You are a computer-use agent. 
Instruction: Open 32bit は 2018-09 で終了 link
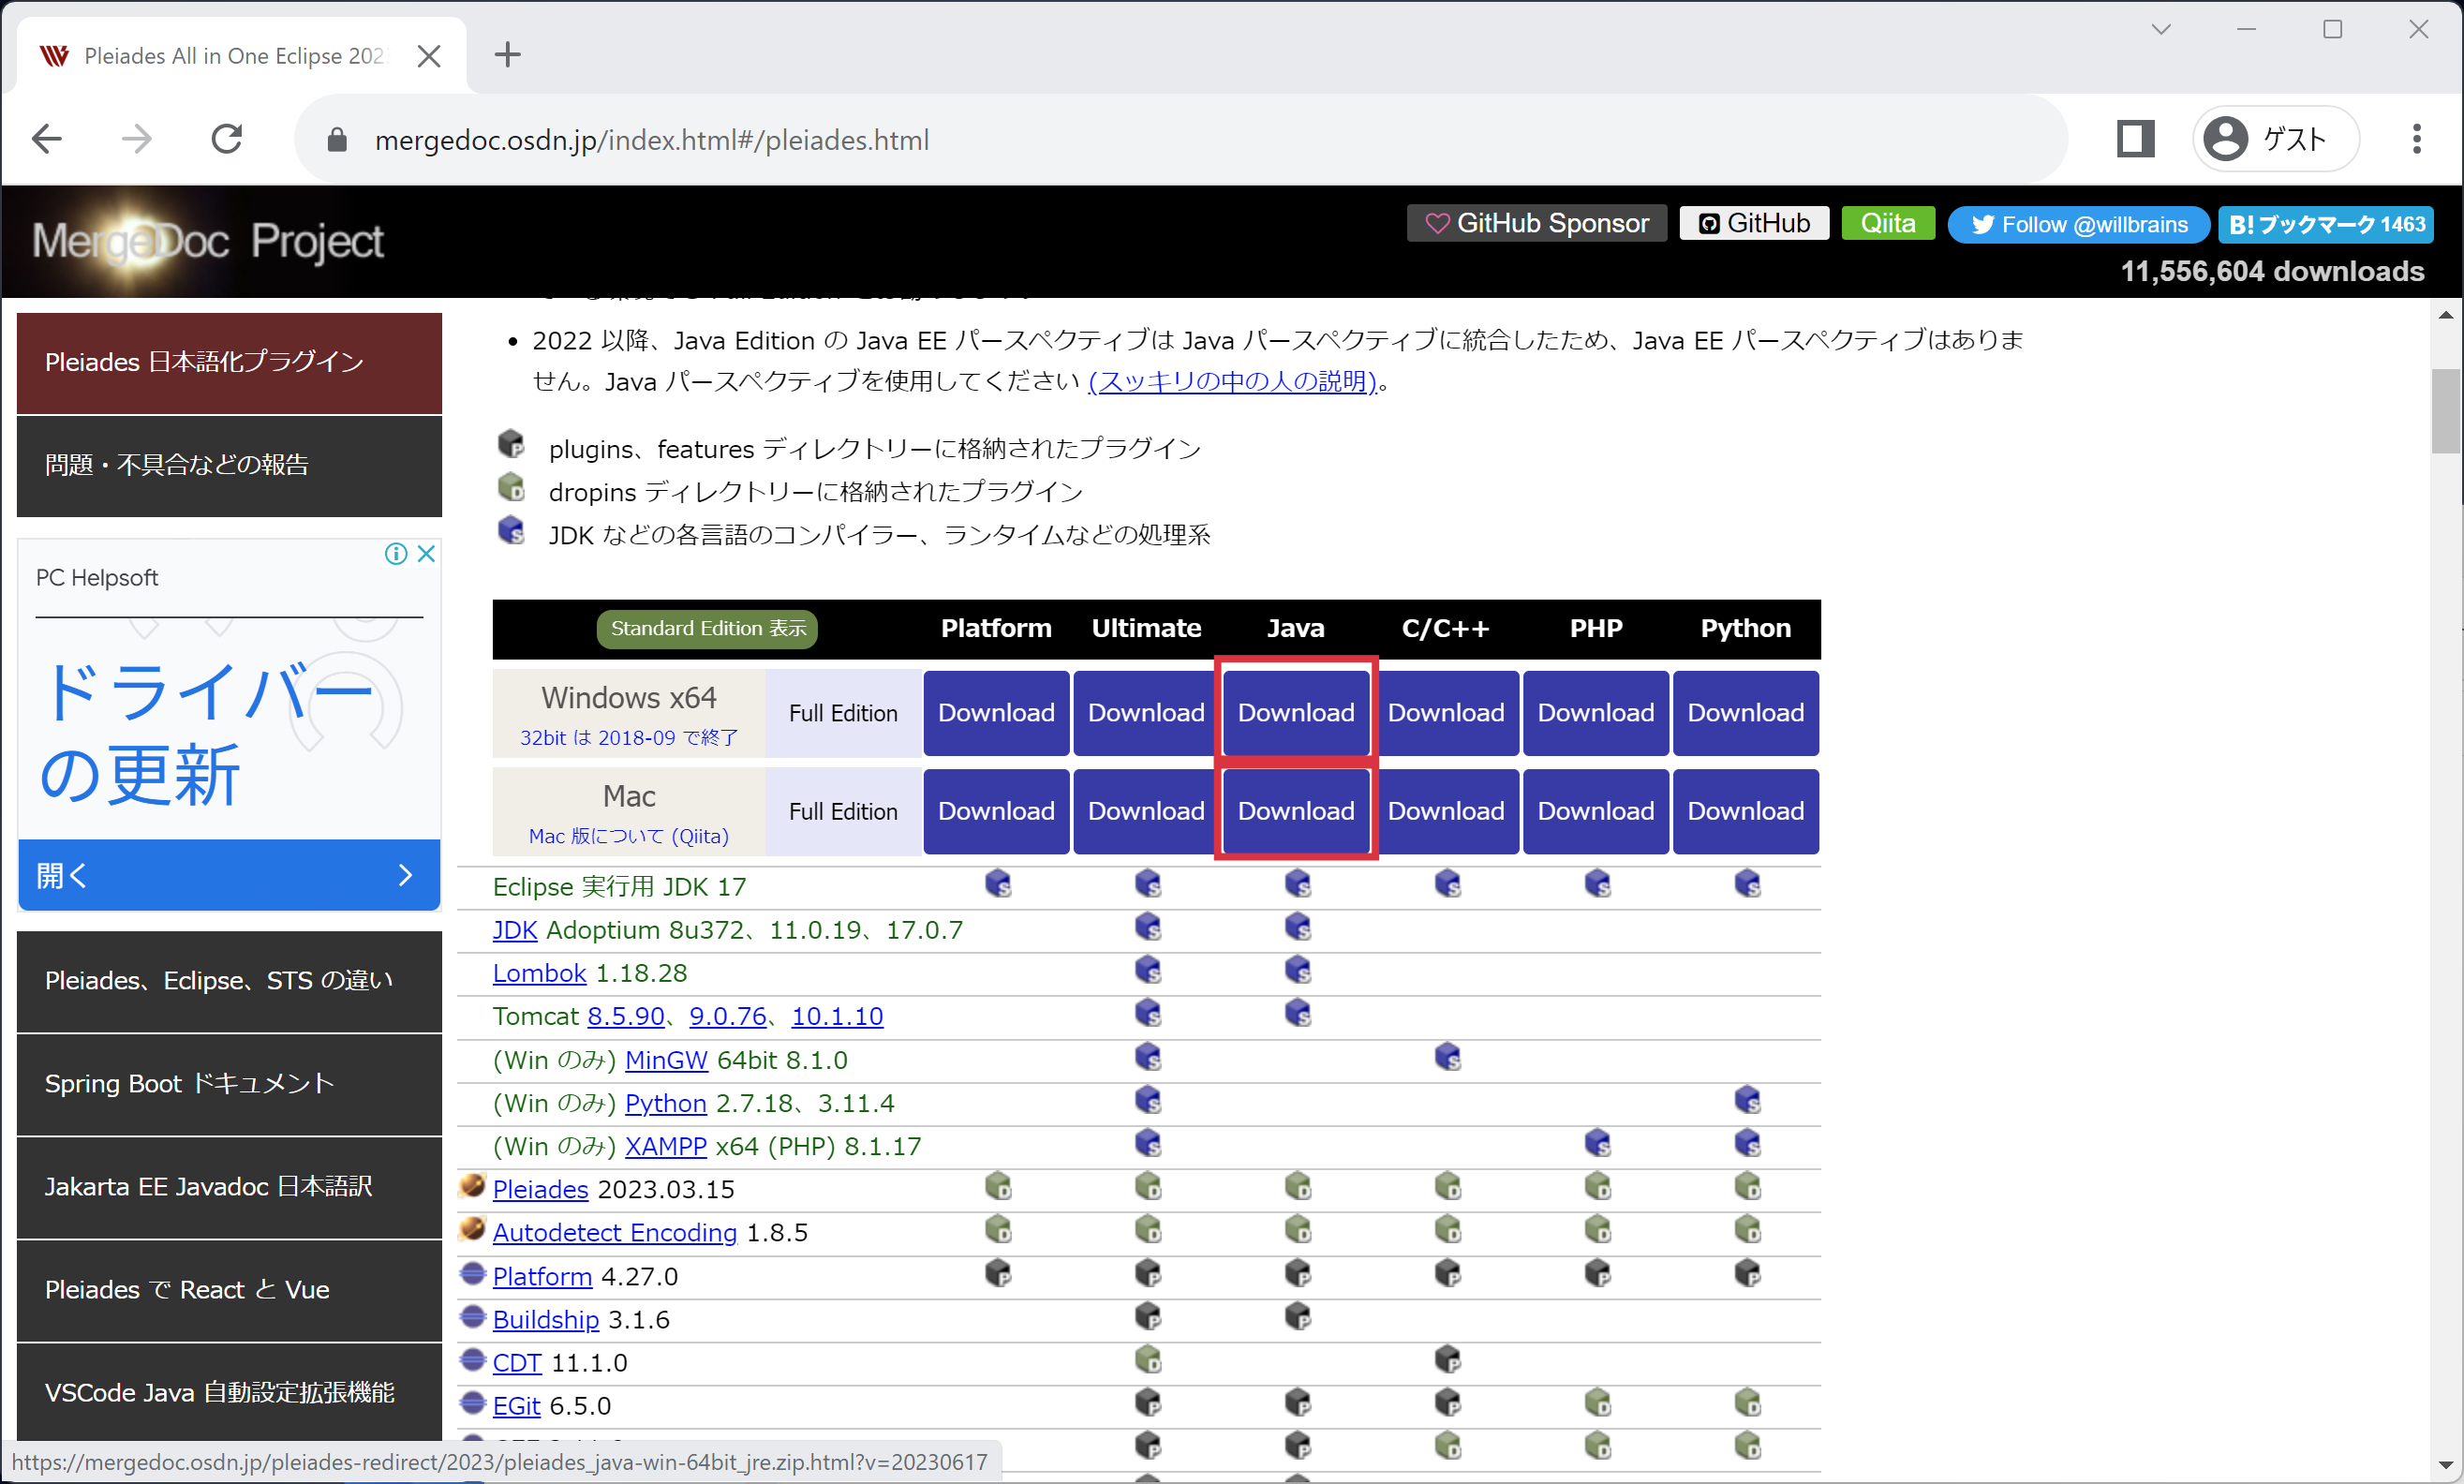pyautogui.click(x=629, y=738)
